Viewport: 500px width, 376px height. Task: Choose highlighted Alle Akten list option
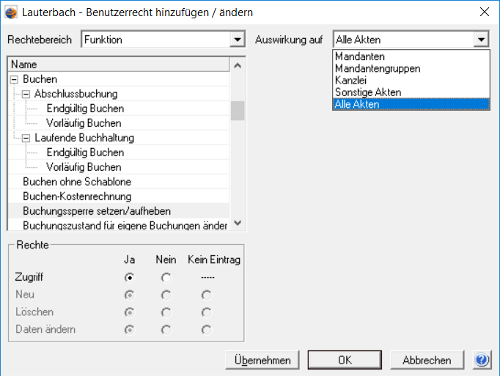(x=411, y=104)
